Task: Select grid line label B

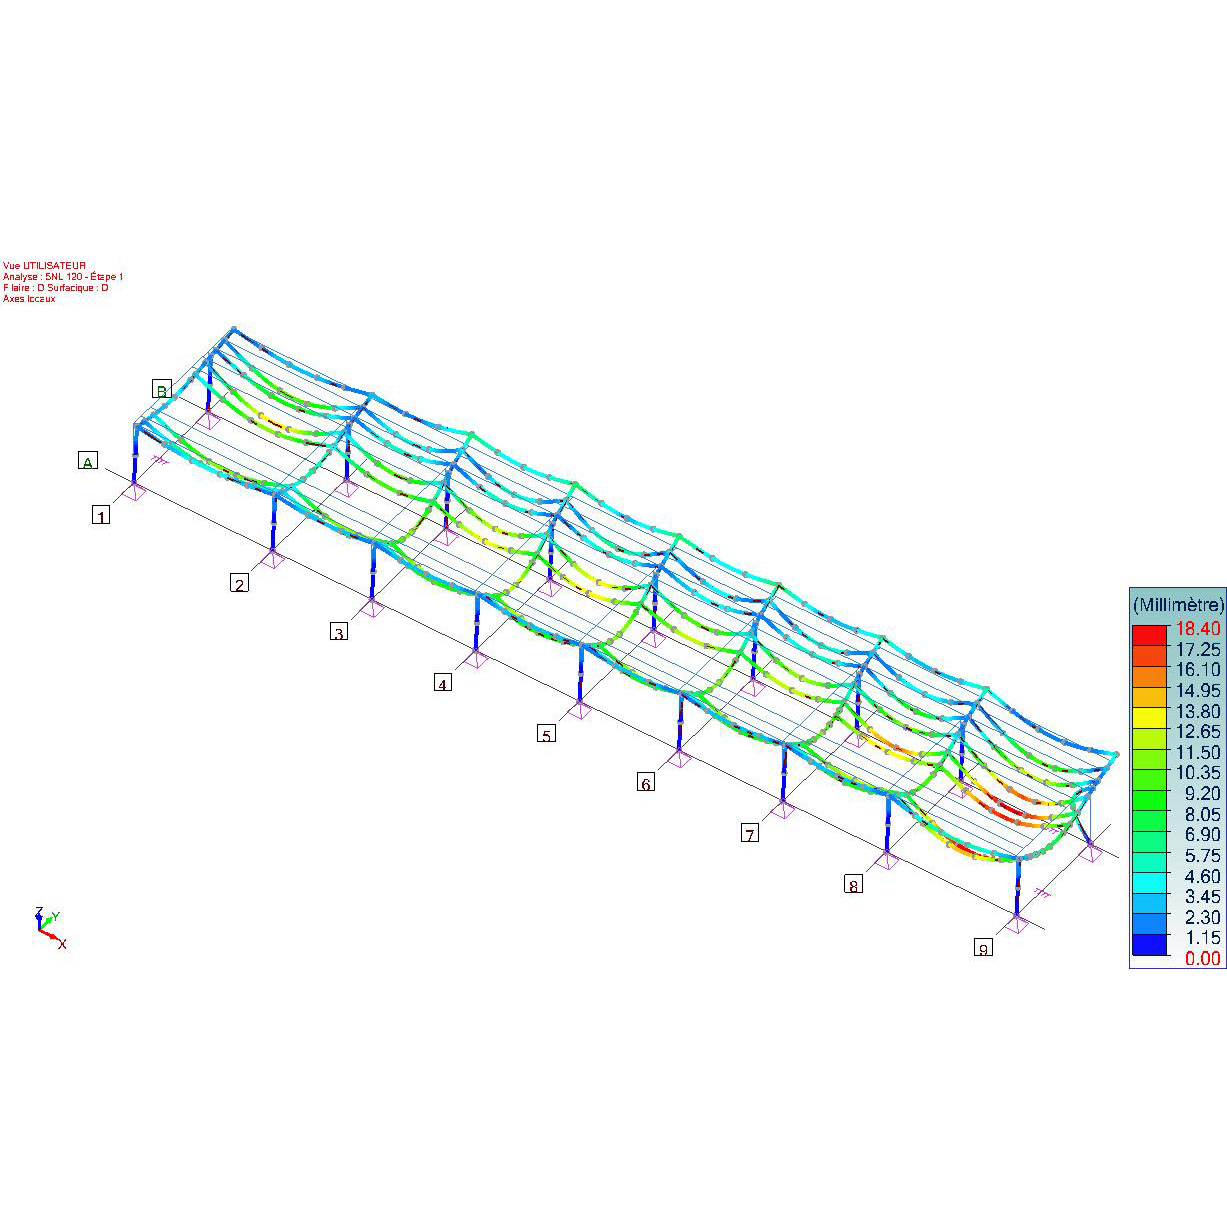Action: (161, 388)
